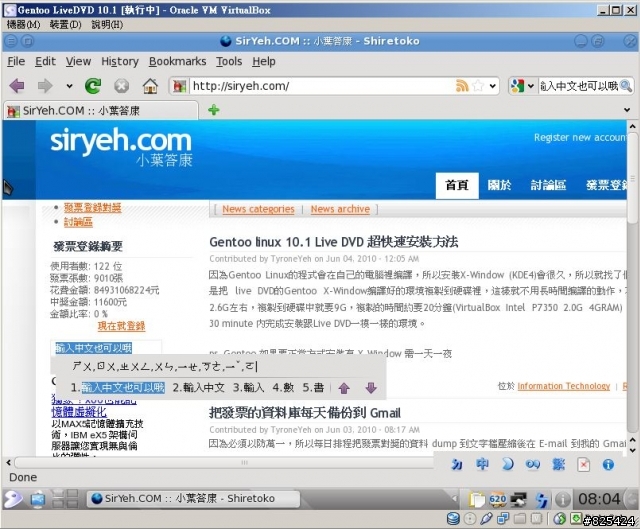Click the search magnifier icon
This screenshot has height=529, width=640.
[626, 86]
